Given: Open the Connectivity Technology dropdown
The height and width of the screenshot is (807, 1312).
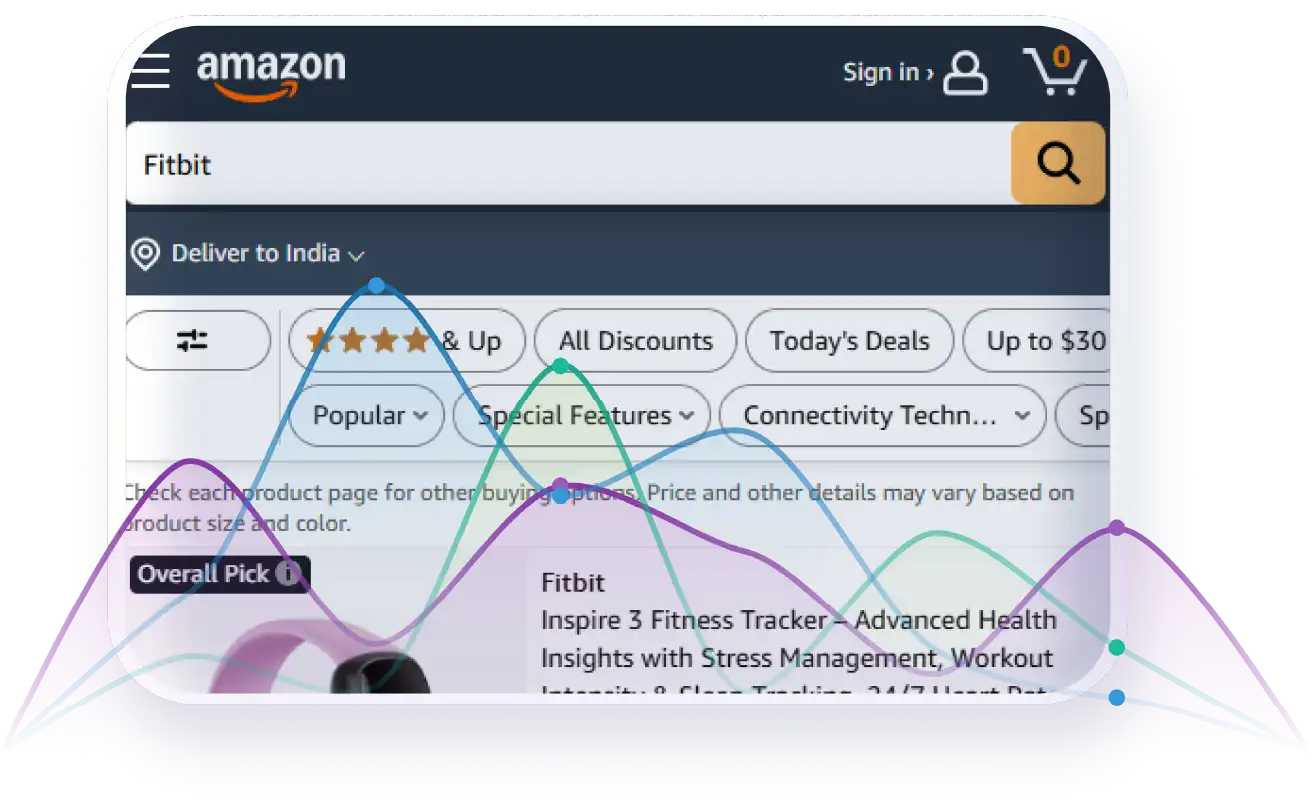Looking at the screenshot, I should 883,415.
